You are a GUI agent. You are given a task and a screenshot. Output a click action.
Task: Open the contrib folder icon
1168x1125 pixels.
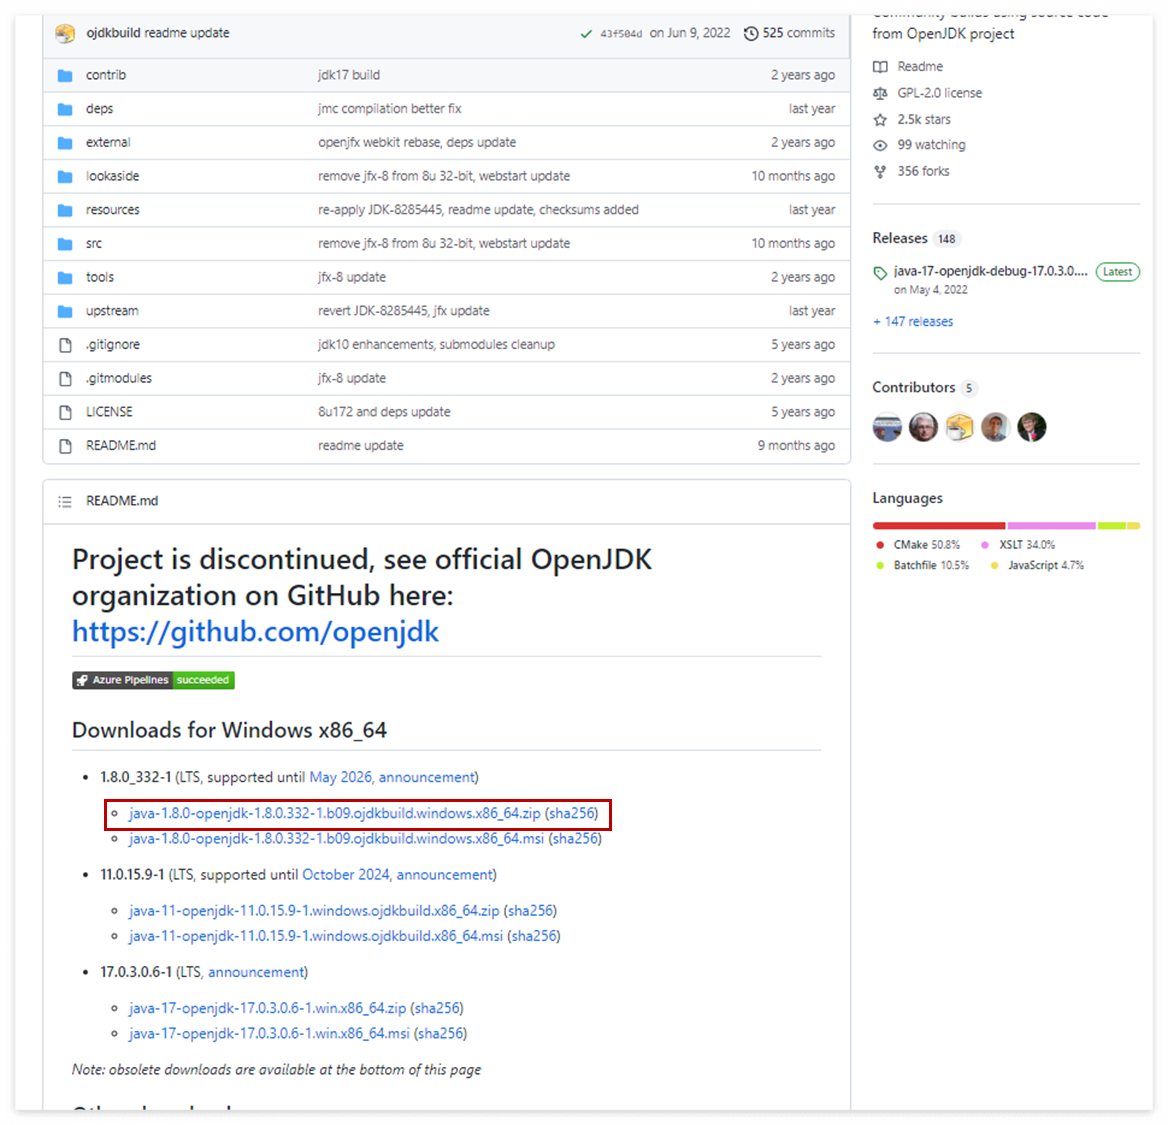pyautogui.click(x=65, y=75)
